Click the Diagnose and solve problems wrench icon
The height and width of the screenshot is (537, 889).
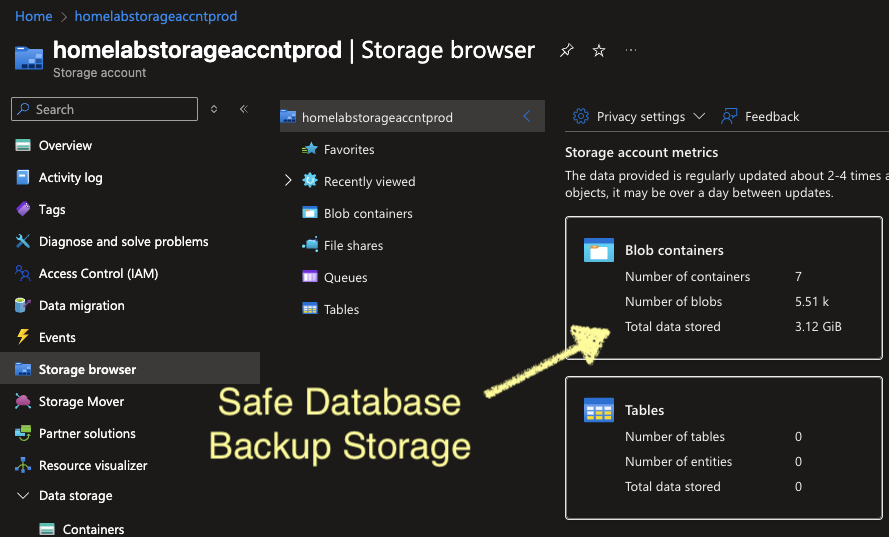coord(23,241)
